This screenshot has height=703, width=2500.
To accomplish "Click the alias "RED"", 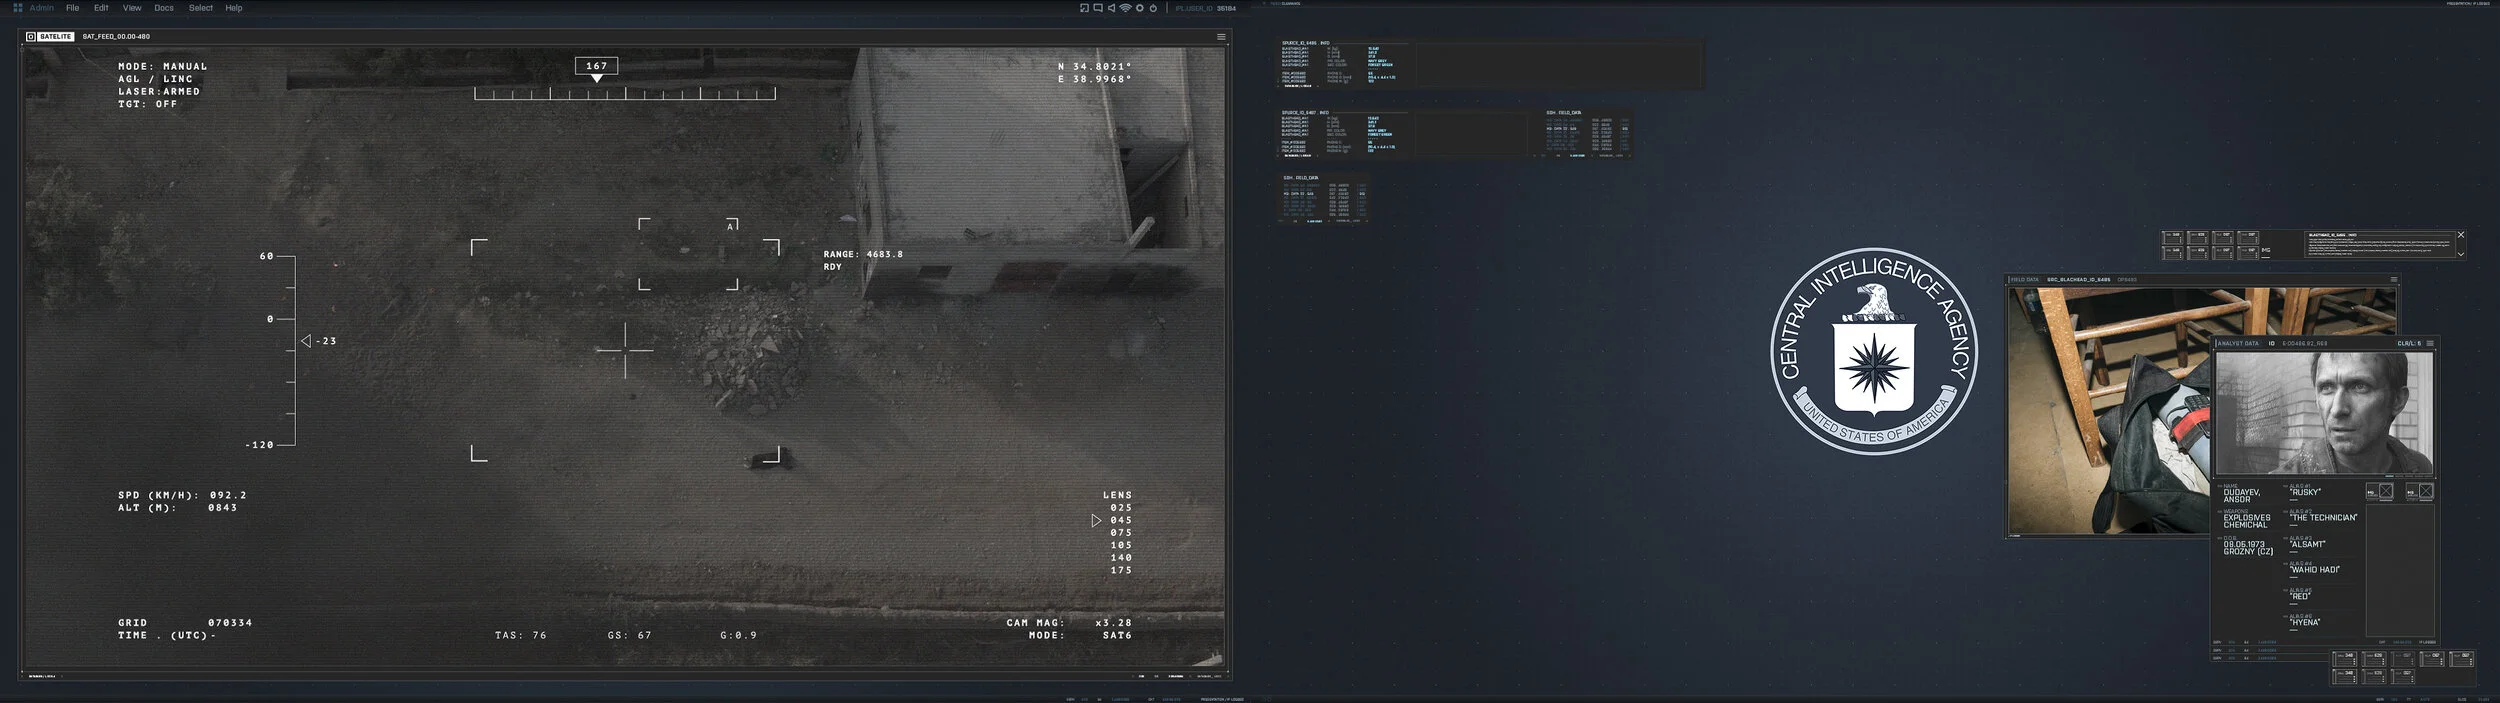I will click(x=2300, y=596).
